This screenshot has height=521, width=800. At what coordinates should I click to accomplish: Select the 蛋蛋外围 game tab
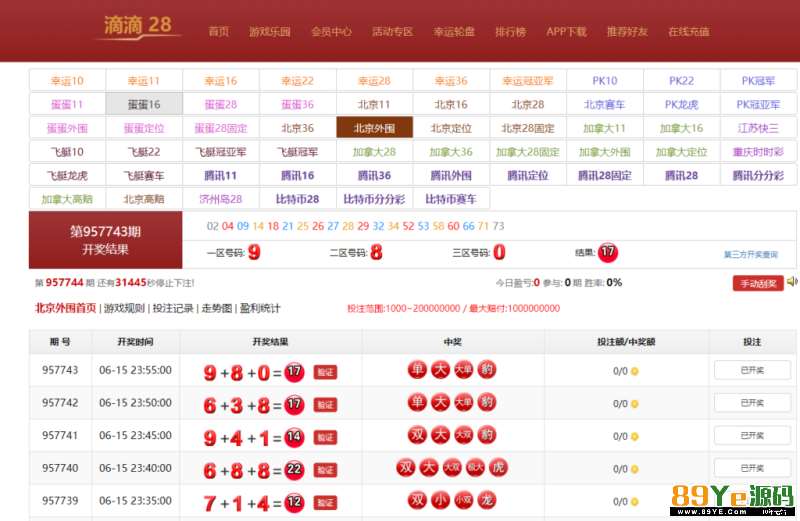[67, 128]
